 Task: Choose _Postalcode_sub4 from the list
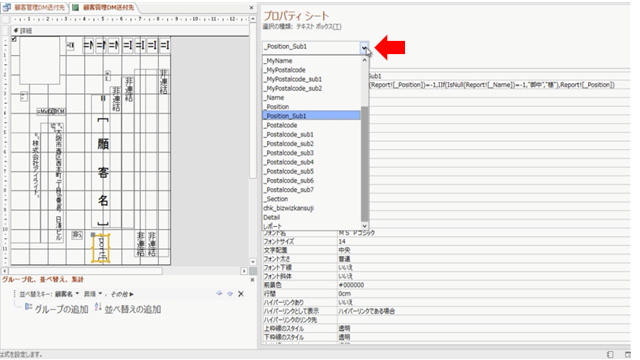311,162
